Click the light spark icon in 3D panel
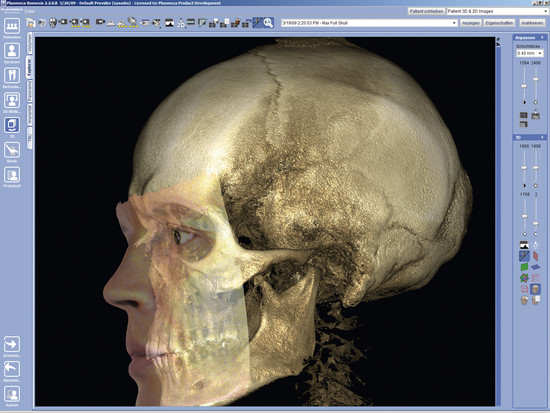The height and width of the screenshot is (413, 550). click(x=536, y=245)
